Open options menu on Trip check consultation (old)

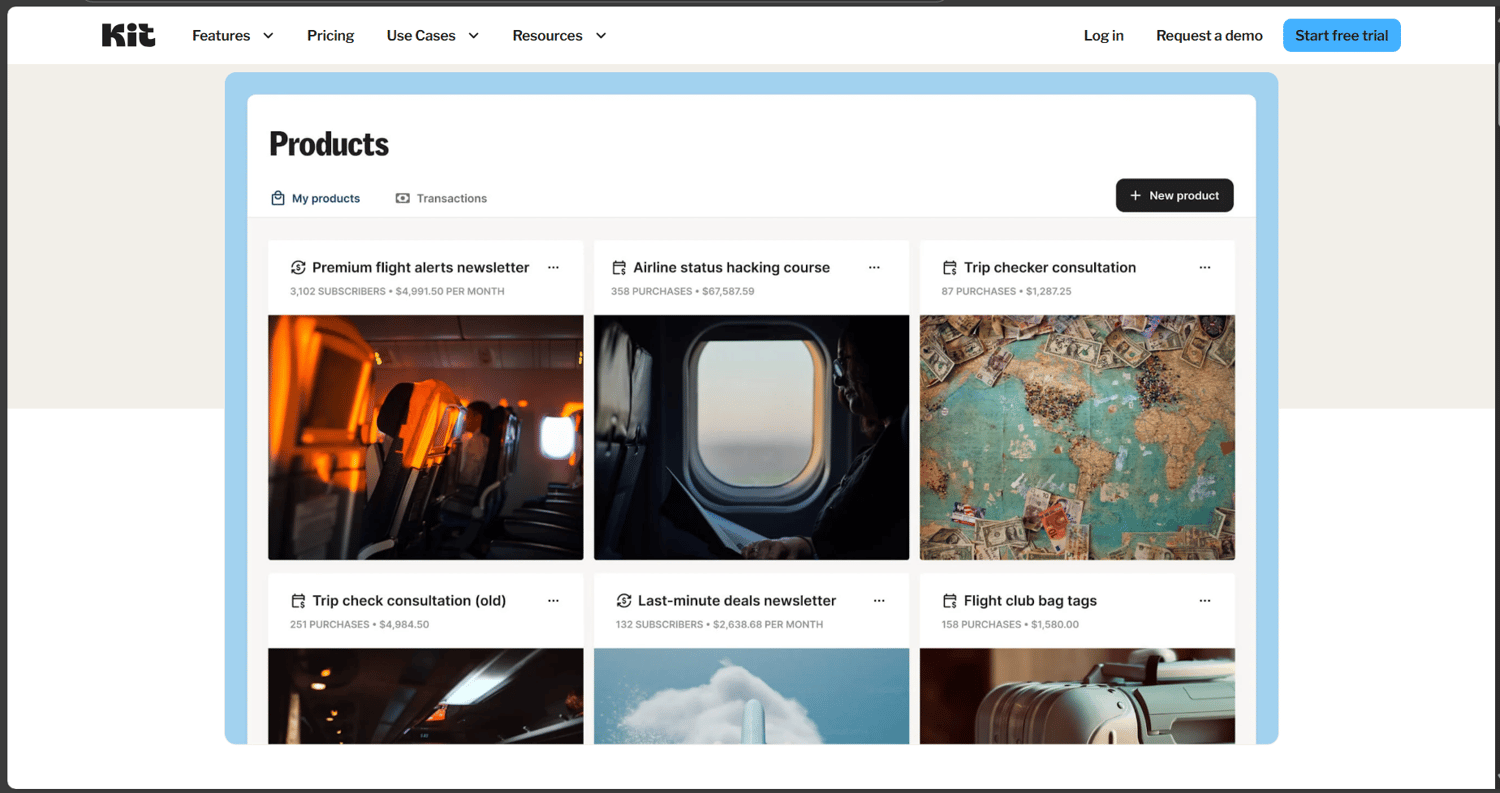pyautogui.click(x=554, y=600)
